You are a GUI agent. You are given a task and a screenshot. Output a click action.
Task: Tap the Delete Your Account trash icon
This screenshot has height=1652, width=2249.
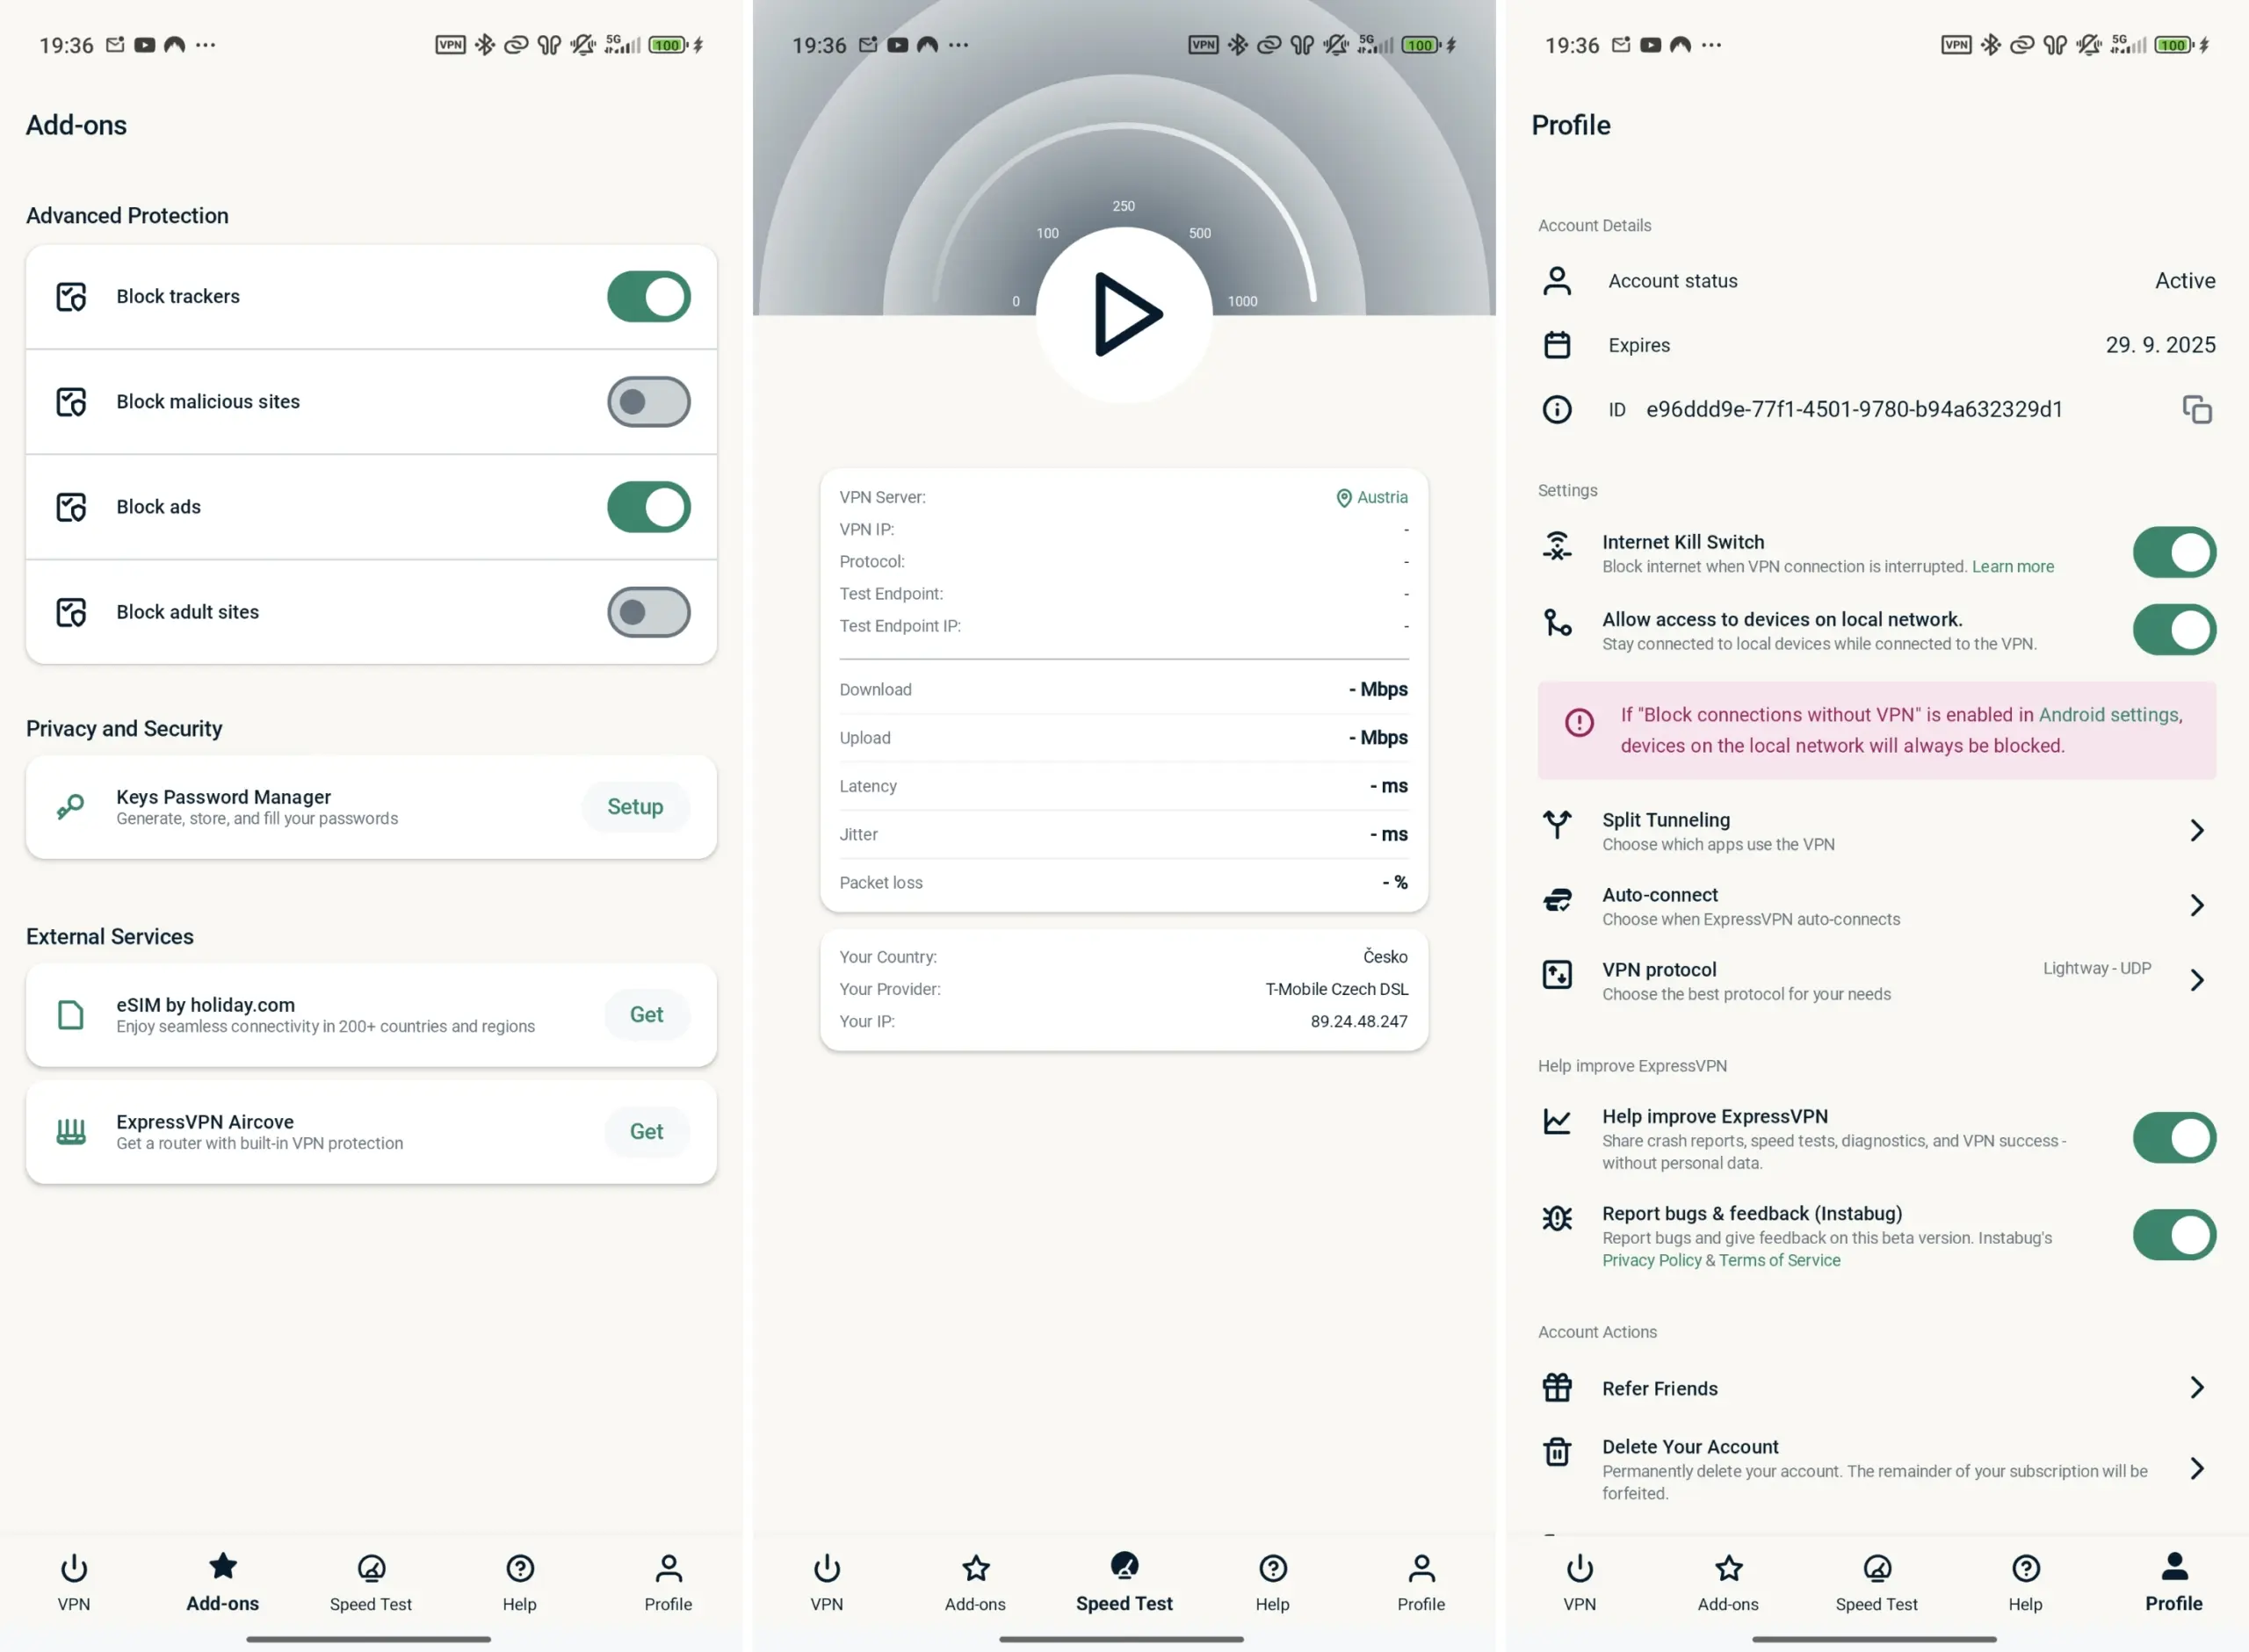[1557, 1451]
